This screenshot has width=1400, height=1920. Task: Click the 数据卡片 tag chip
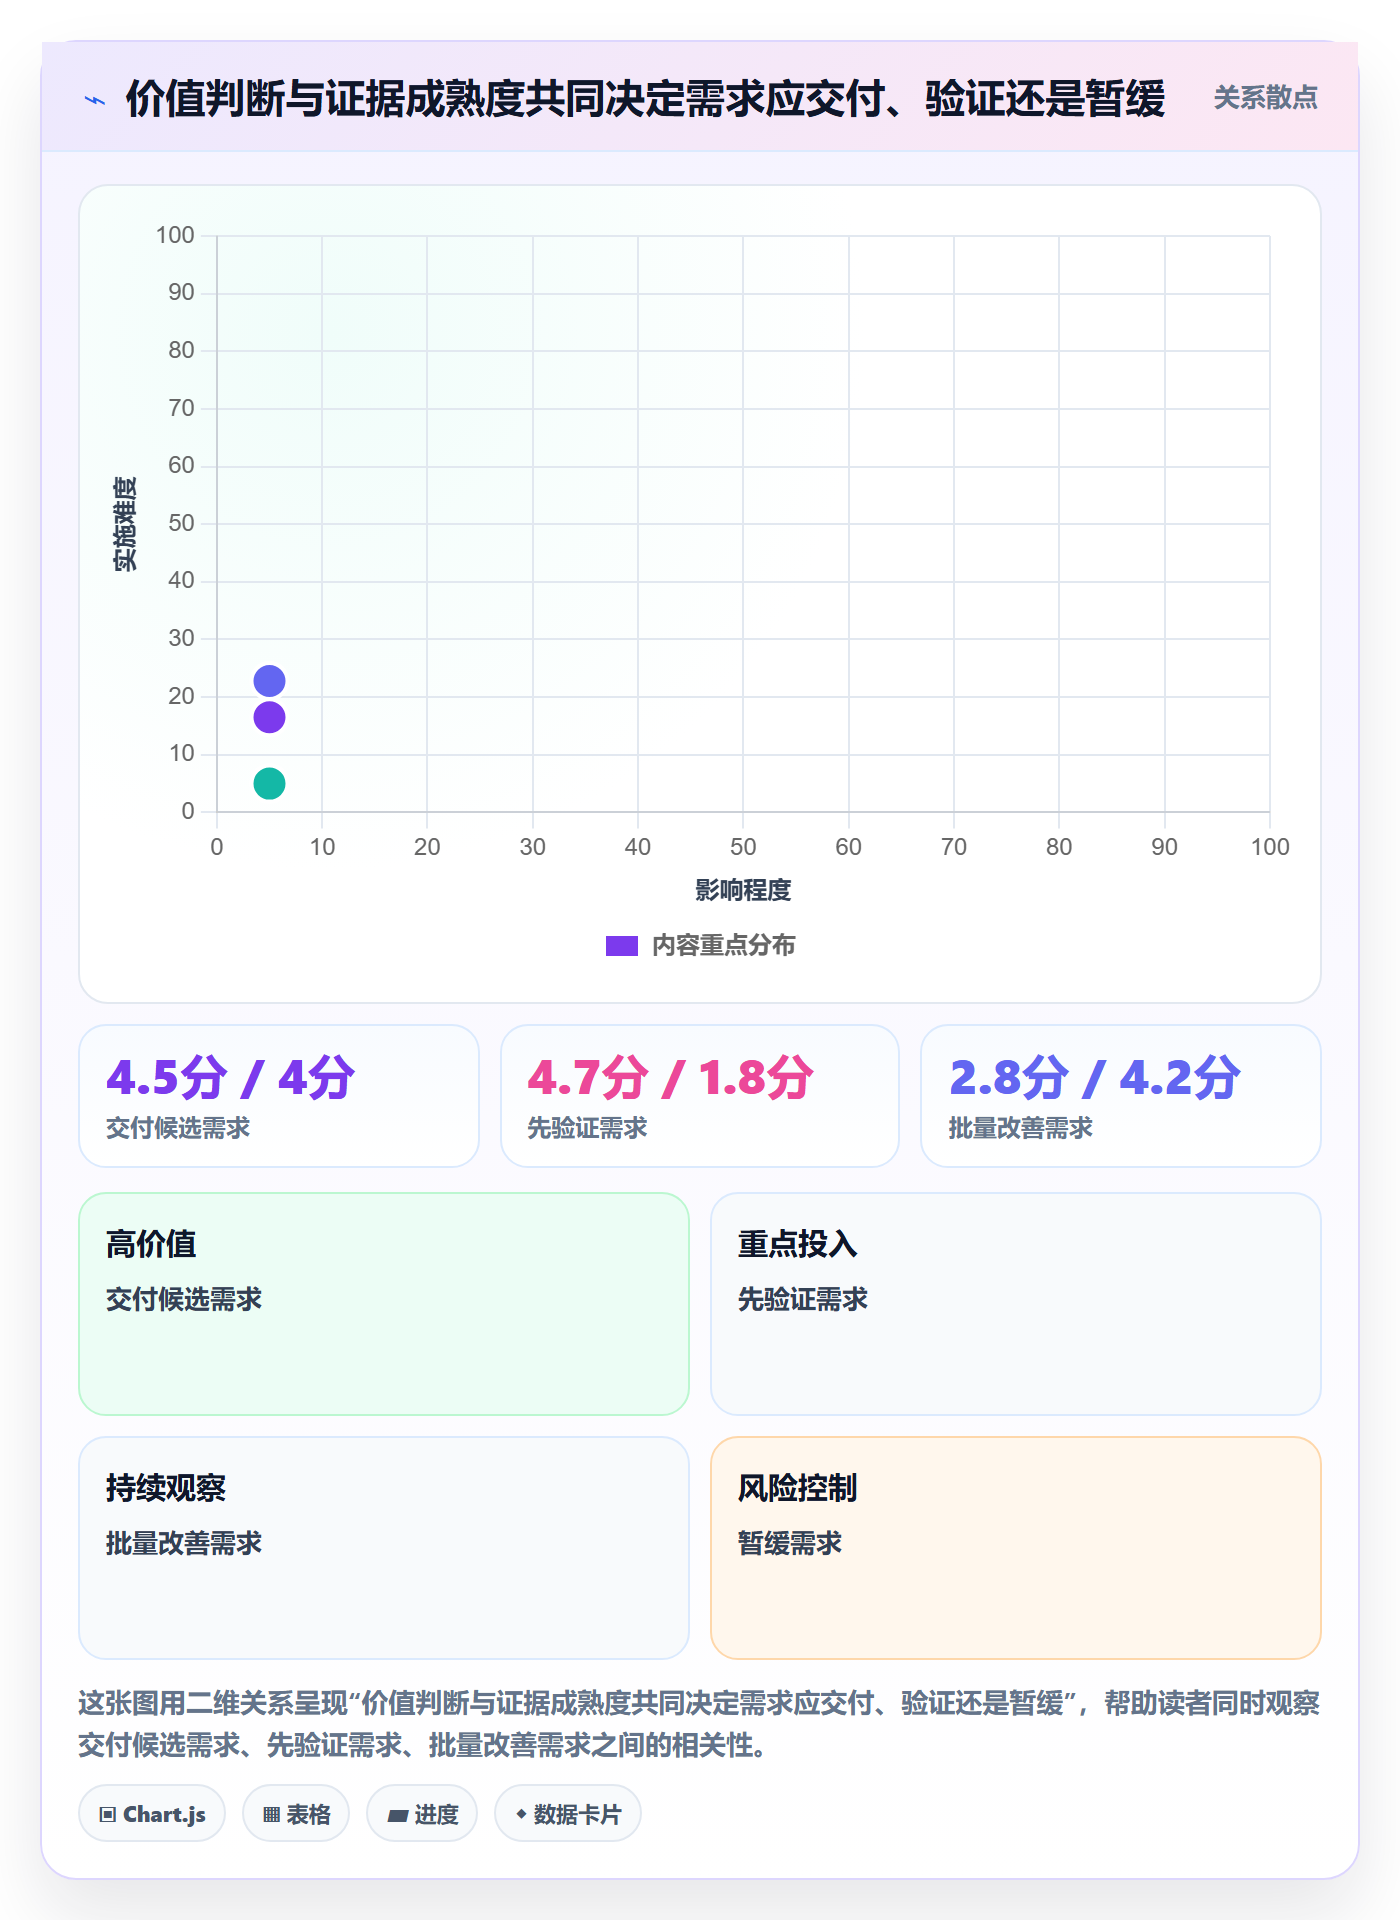pos(568,1814)
